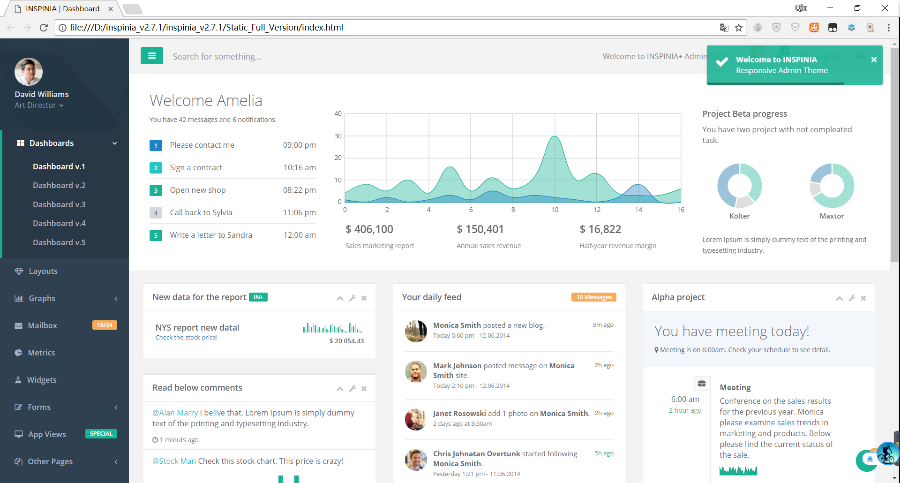Close the New data for the report panel
The image size is (900, 483).
tap(364, 298)
